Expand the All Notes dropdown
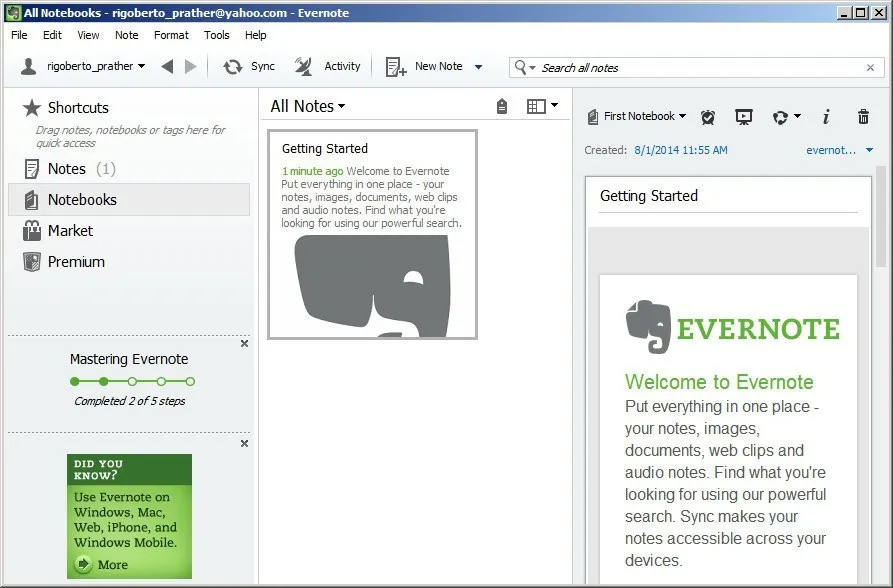The width and height of the screenshot is (893, 588). (308, 106)
